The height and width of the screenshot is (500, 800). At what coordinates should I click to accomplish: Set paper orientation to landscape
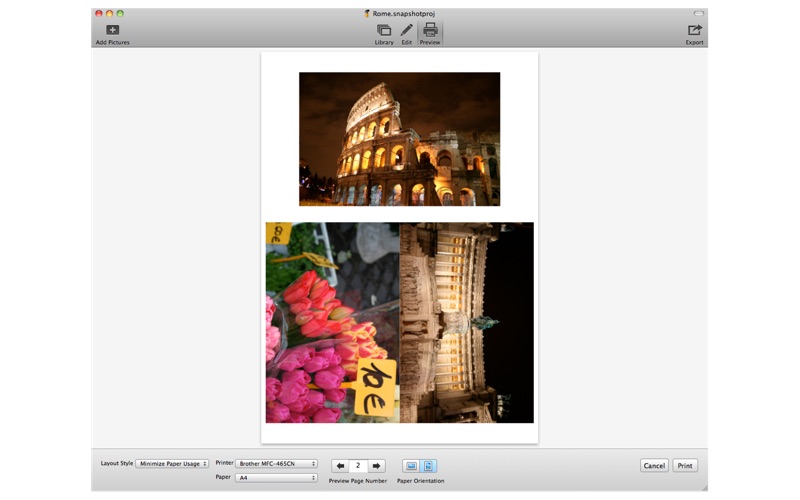[411, 466]
